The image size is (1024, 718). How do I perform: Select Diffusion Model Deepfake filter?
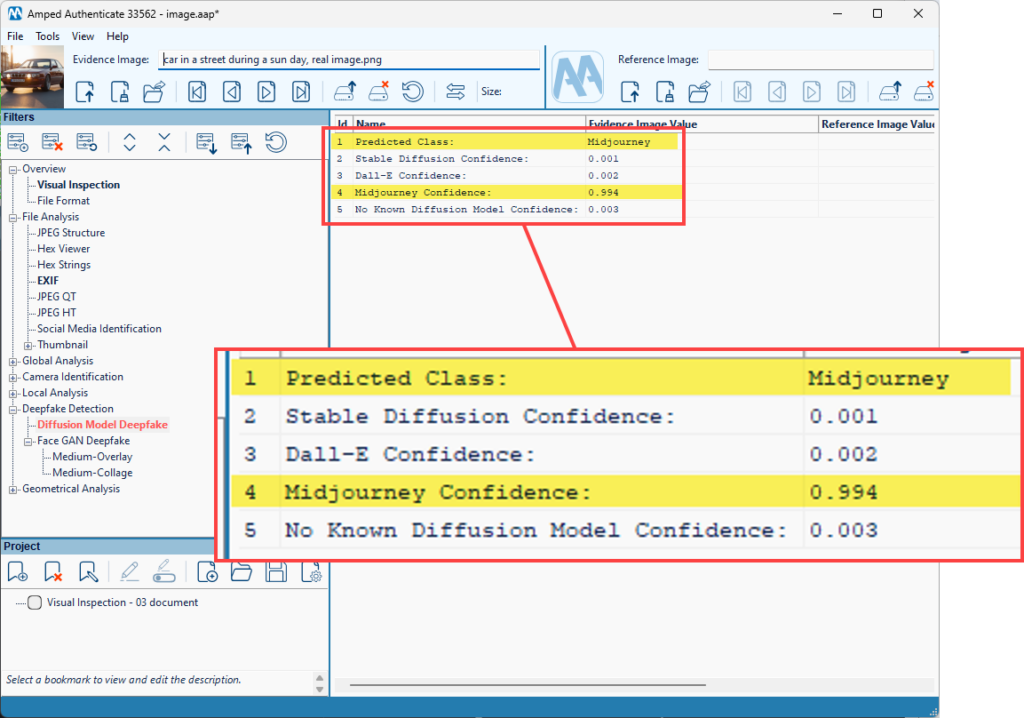pos(103,425)
